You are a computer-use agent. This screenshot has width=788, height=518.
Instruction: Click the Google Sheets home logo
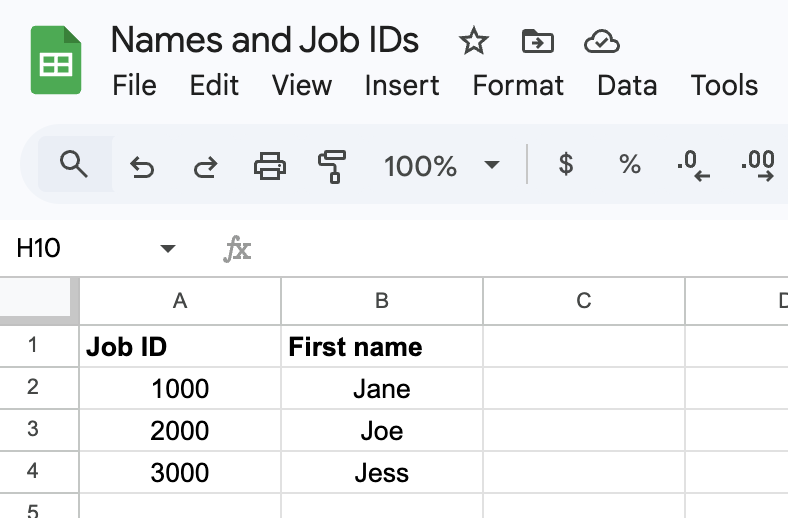pos(55,62)
